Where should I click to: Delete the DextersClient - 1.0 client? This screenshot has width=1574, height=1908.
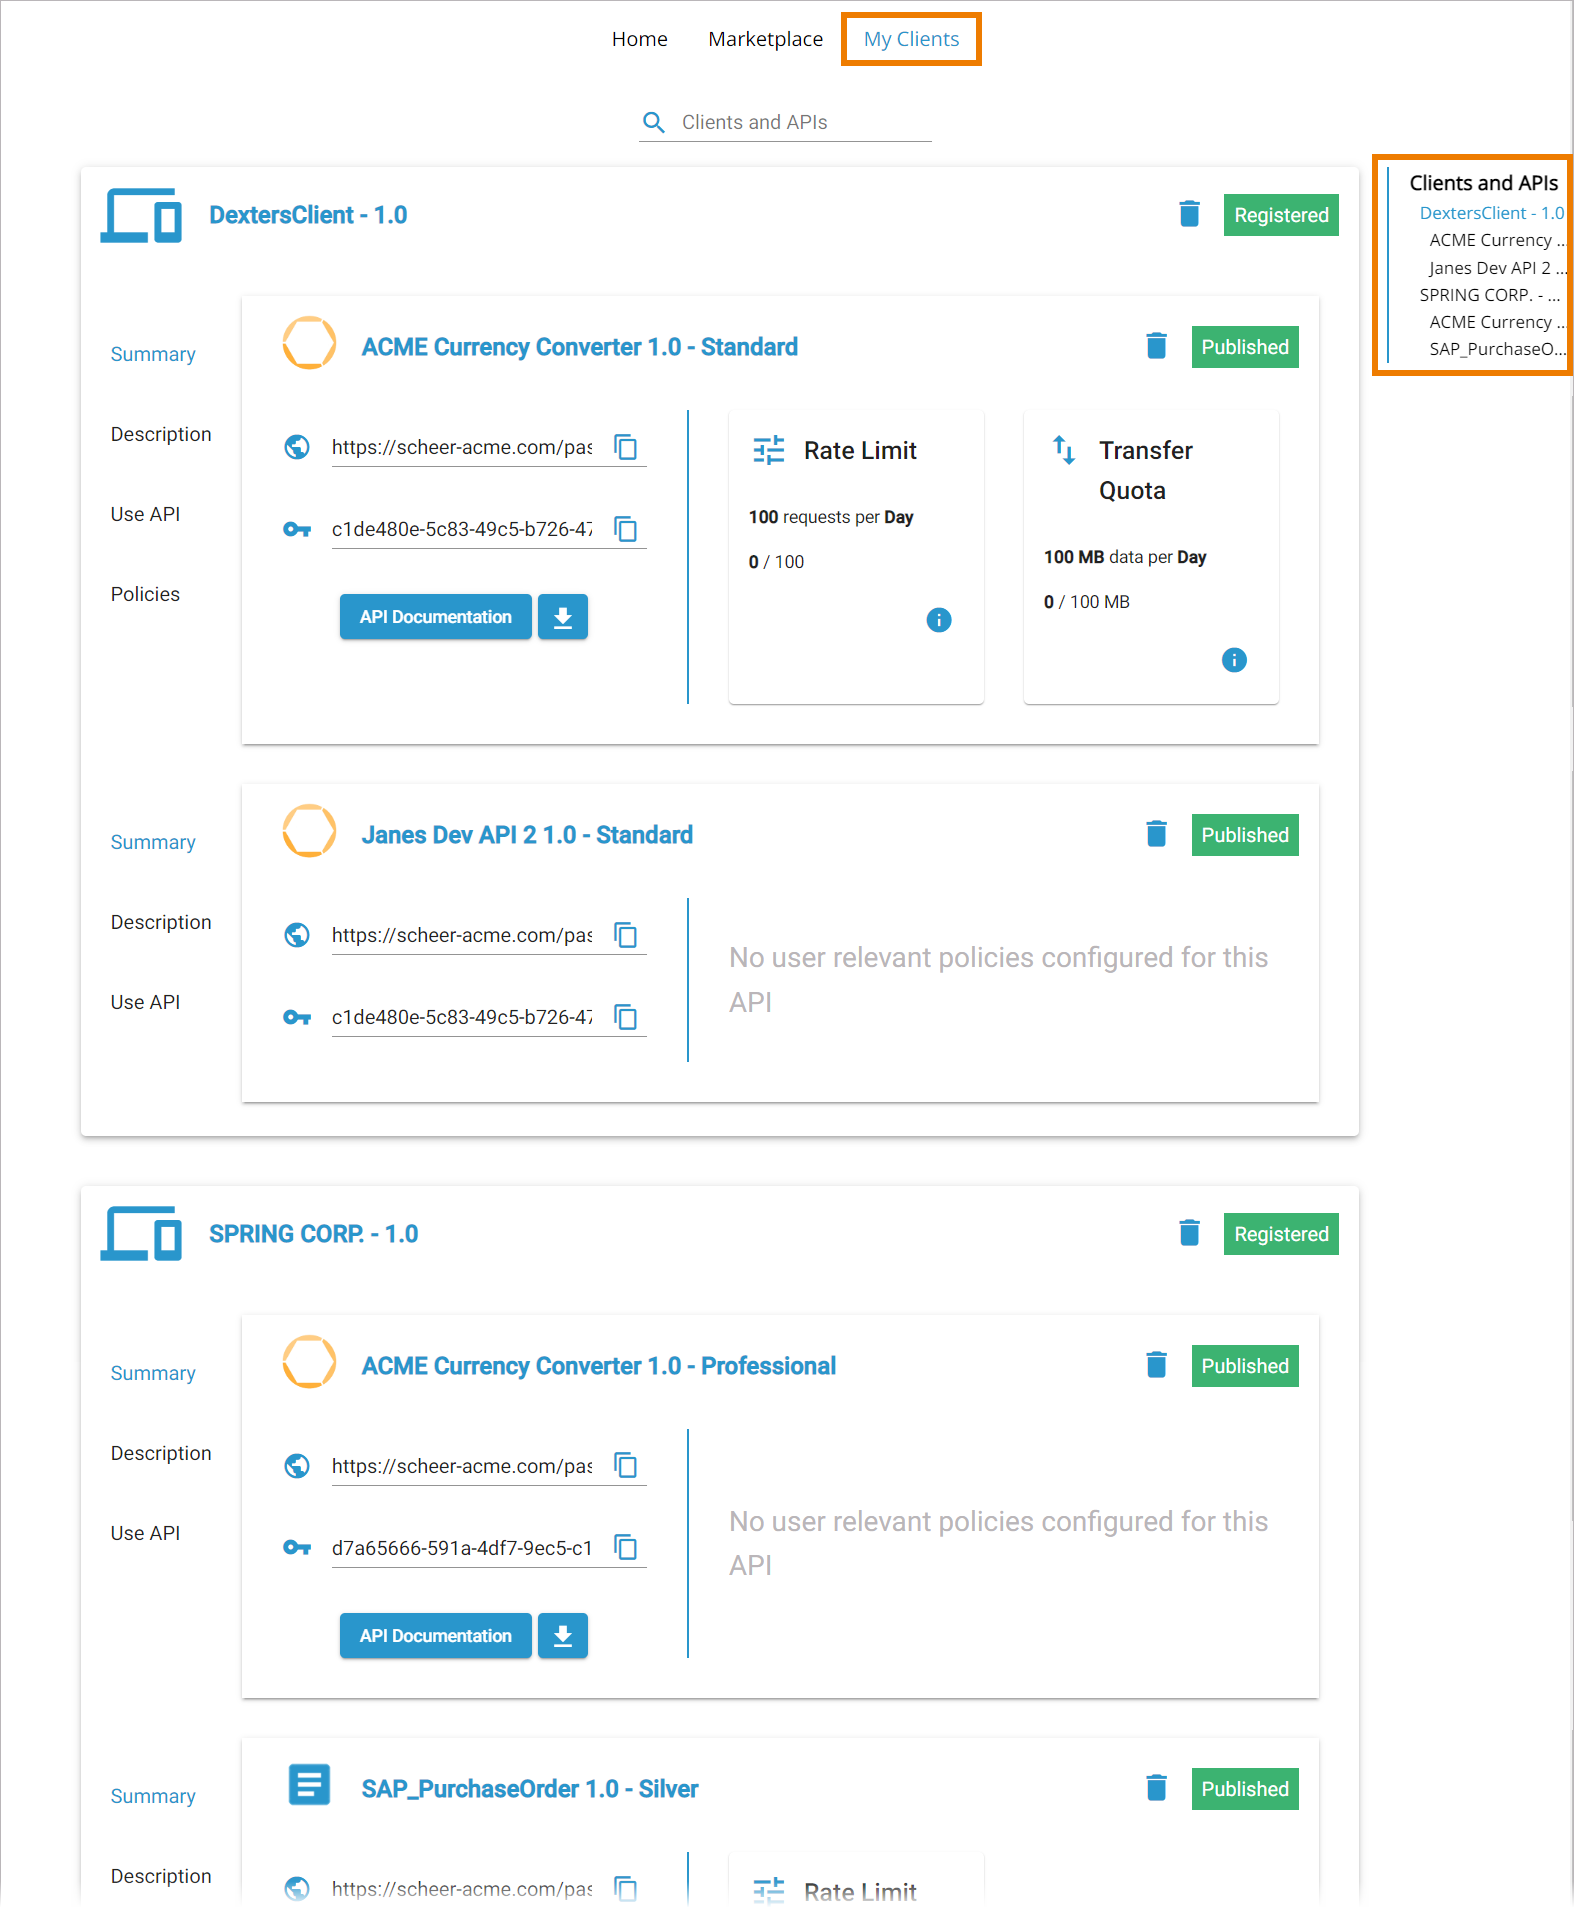click(1189, 214)
